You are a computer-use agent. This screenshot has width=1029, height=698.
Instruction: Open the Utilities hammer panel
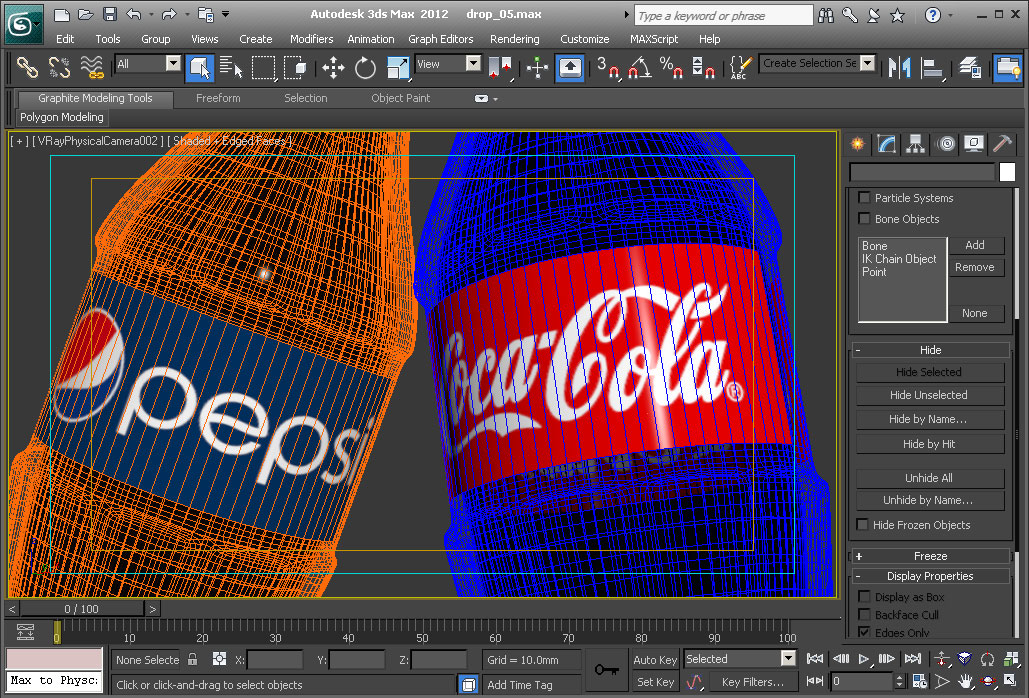pyautogui.click(x=1002, y=145)
